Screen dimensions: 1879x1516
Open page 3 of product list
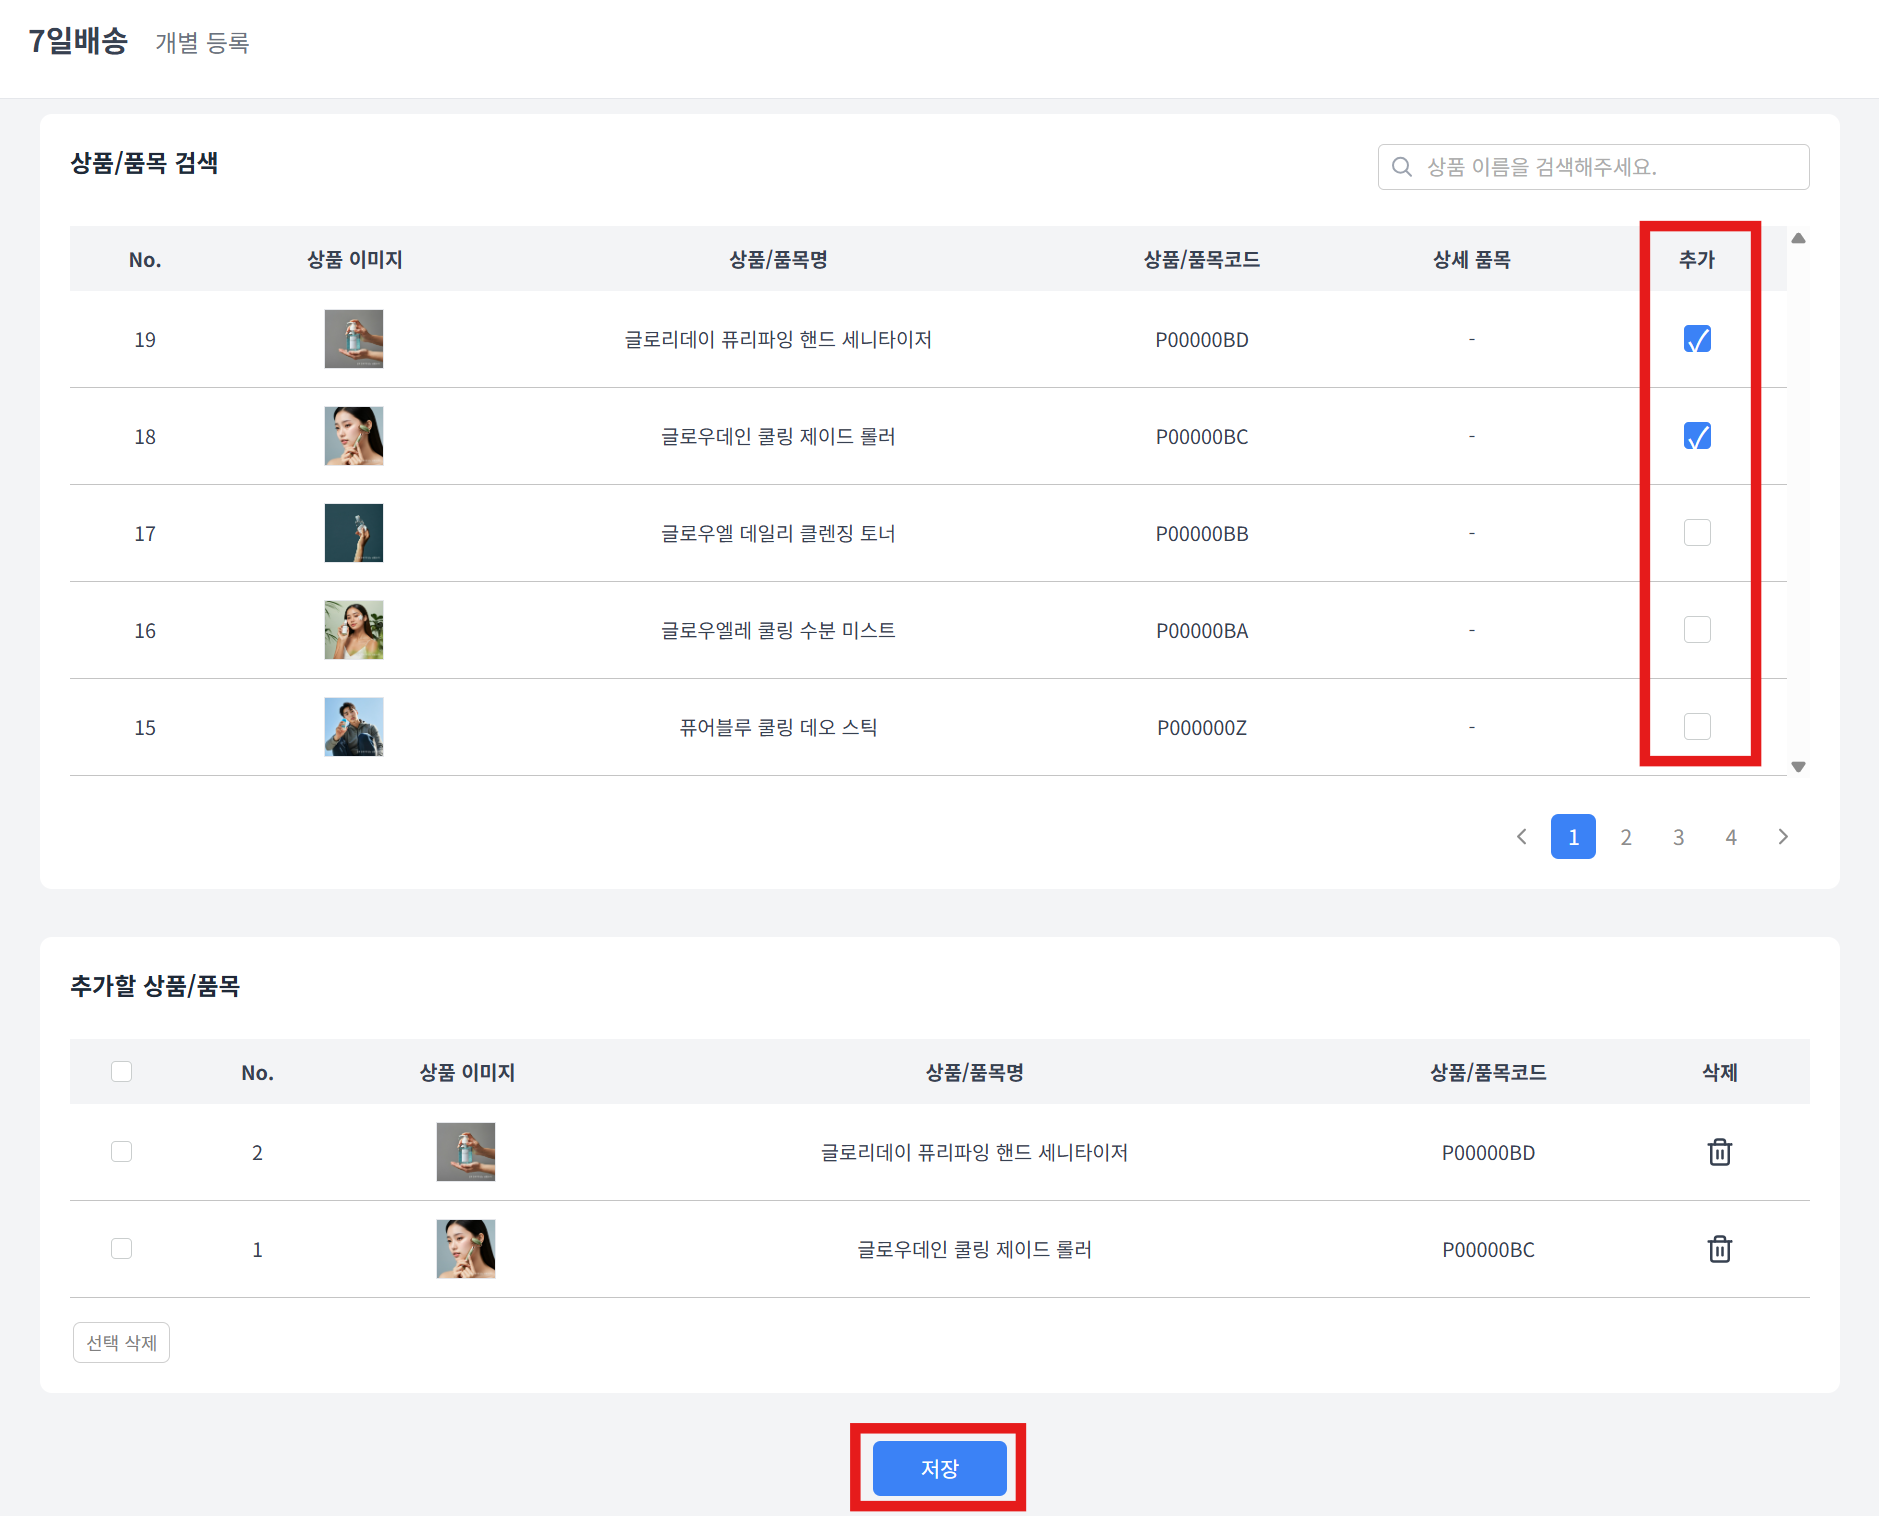point(1678,837)
